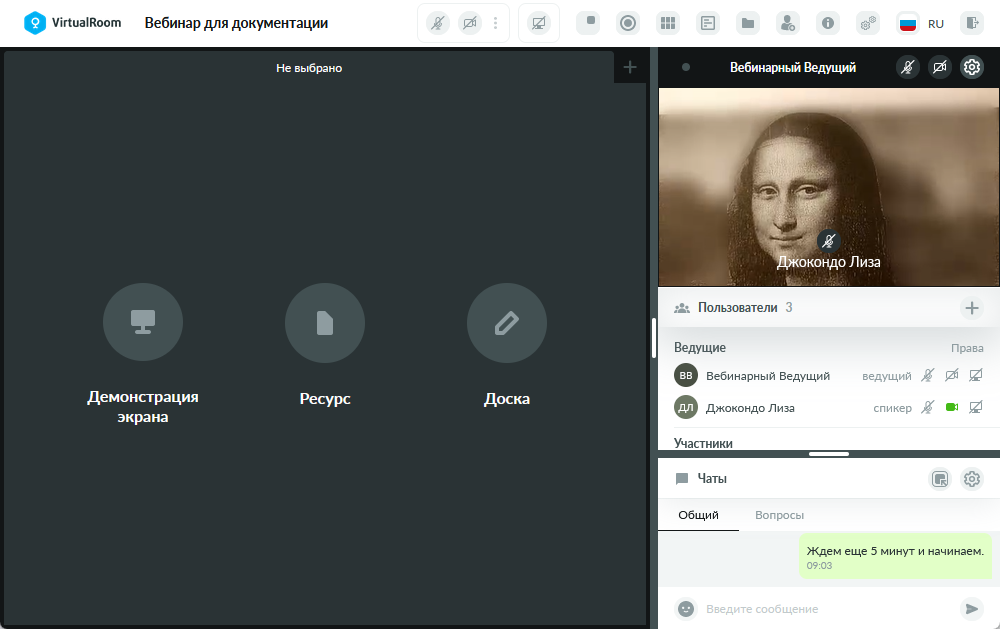Click the VirtualRoom logo

point(72,23)
